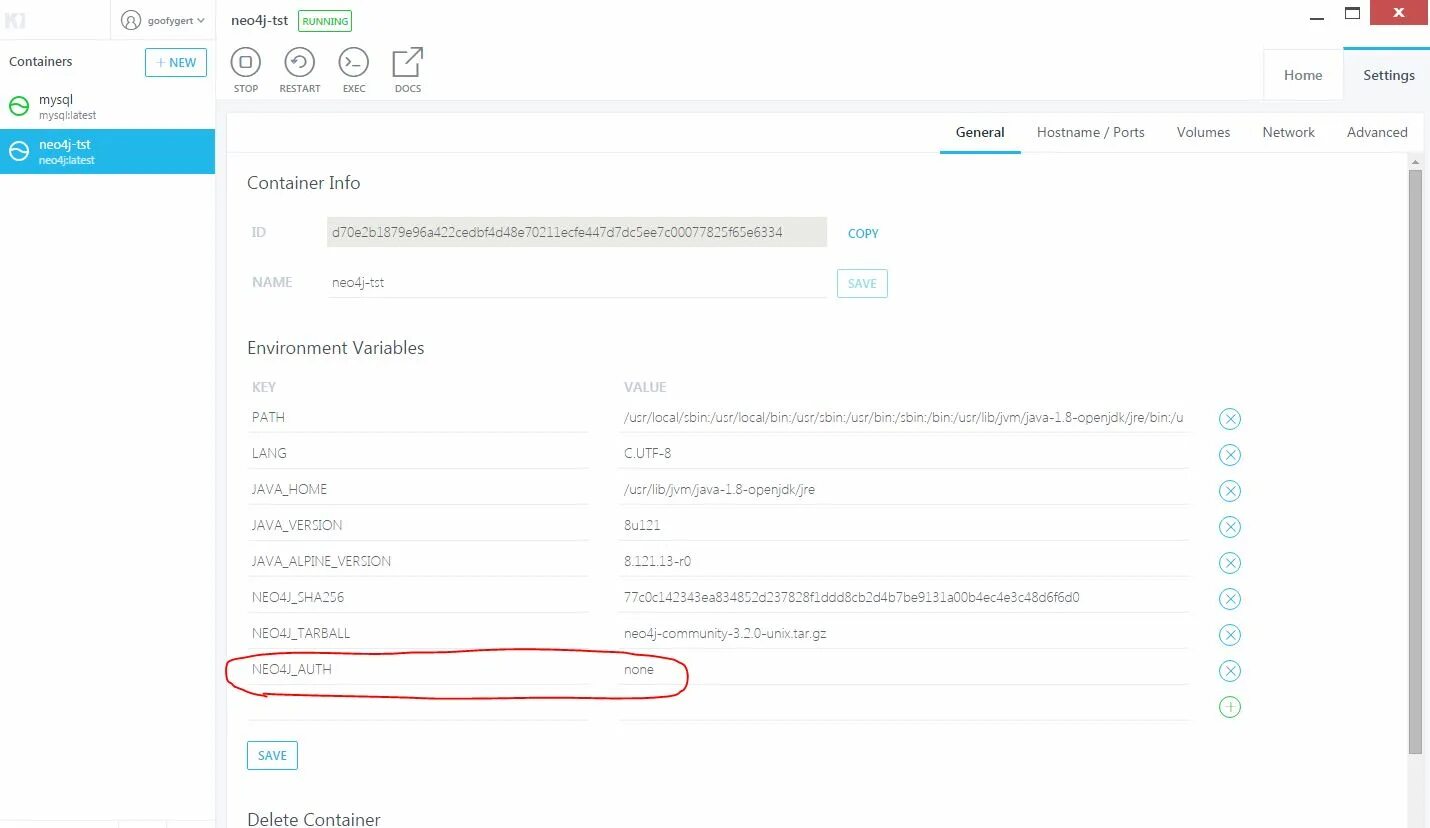Screen dimensions: 1430x828
Task: Edit the NEO4J_TARBALL value field
Action: (x=904, y=633)
